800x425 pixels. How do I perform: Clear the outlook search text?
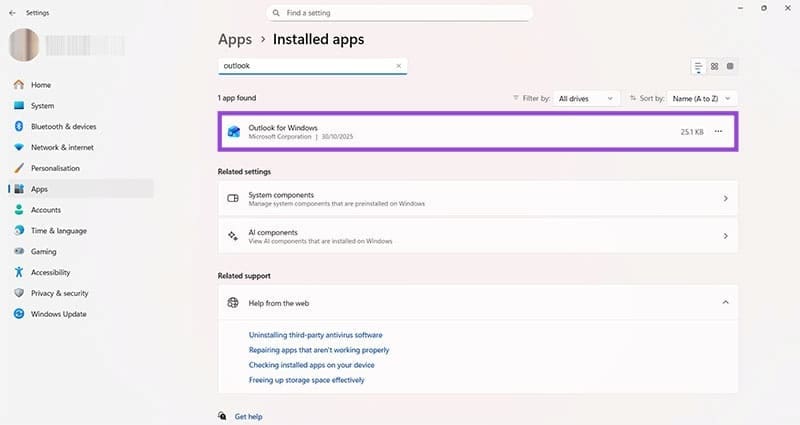click(x=399, y=66)
